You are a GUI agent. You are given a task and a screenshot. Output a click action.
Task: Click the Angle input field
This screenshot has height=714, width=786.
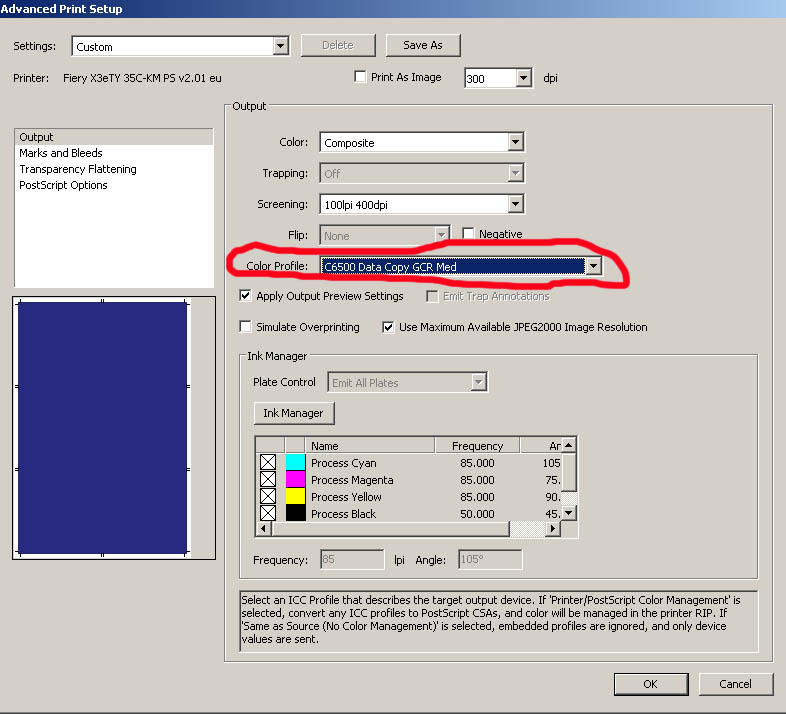click(x=490, y=560)
